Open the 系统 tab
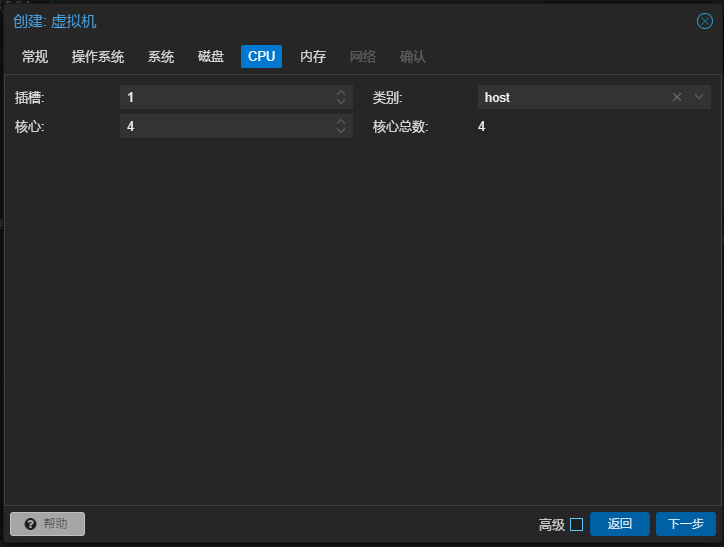724x547 pixels. [x=161, y=57]
